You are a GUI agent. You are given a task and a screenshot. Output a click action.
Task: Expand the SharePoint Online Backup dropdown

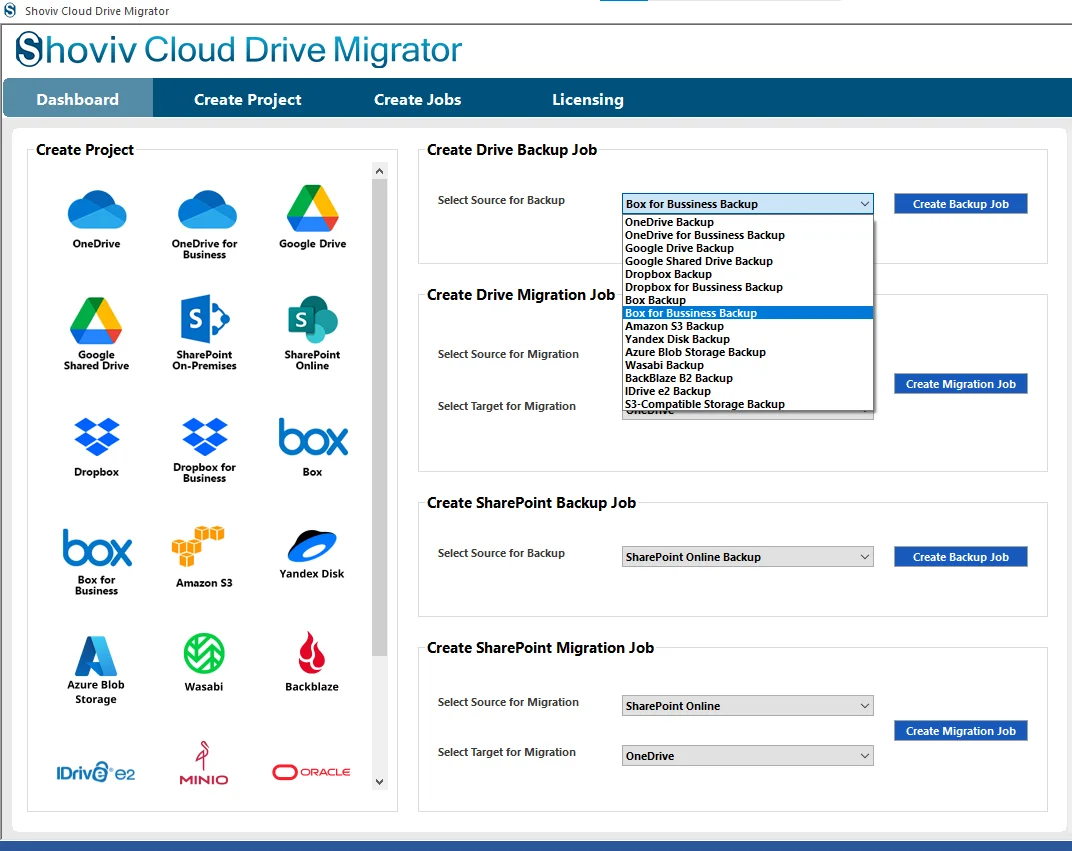pyautogui.click(x=747, y=557)
